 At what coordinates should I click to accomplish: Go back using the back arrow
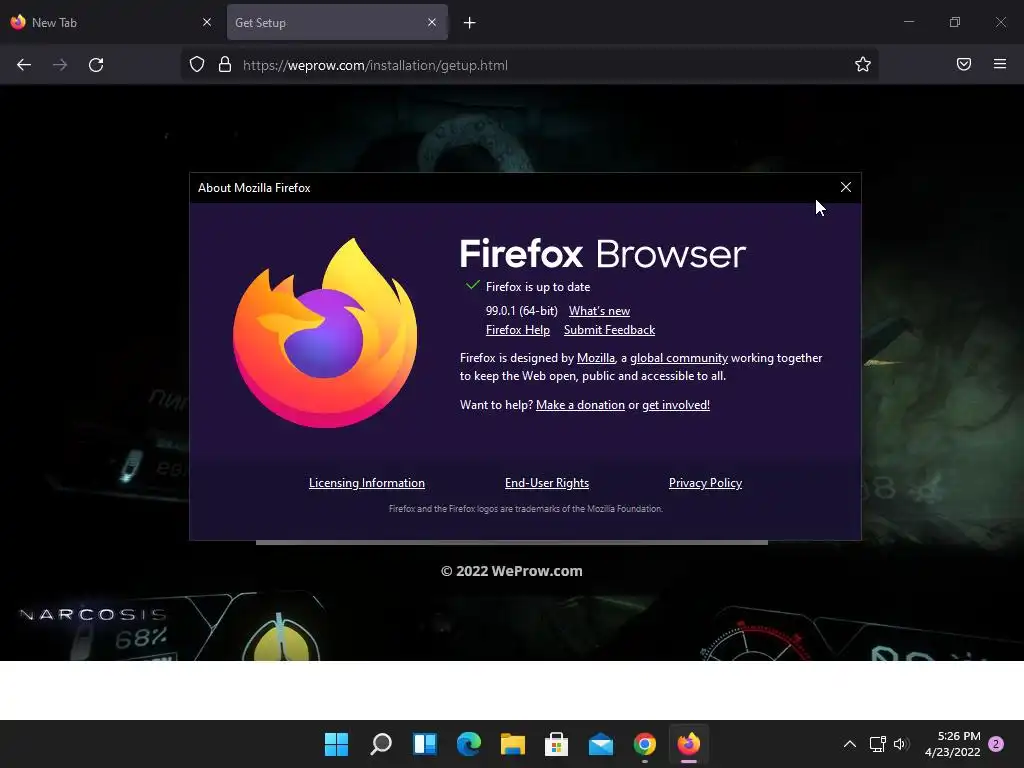pyautogui.click(x=24, y=65)
